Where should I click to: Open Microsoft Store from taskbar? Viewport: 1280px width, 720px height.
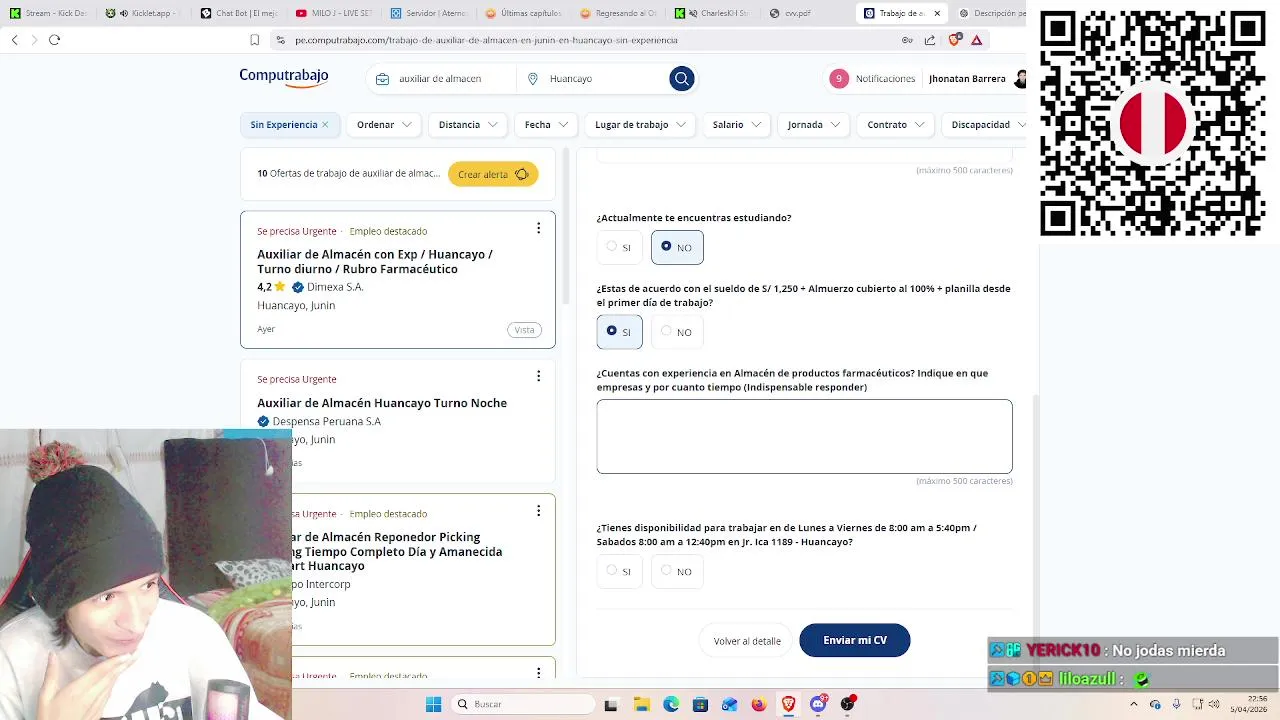pyautogui.click(x=700, y=704)
